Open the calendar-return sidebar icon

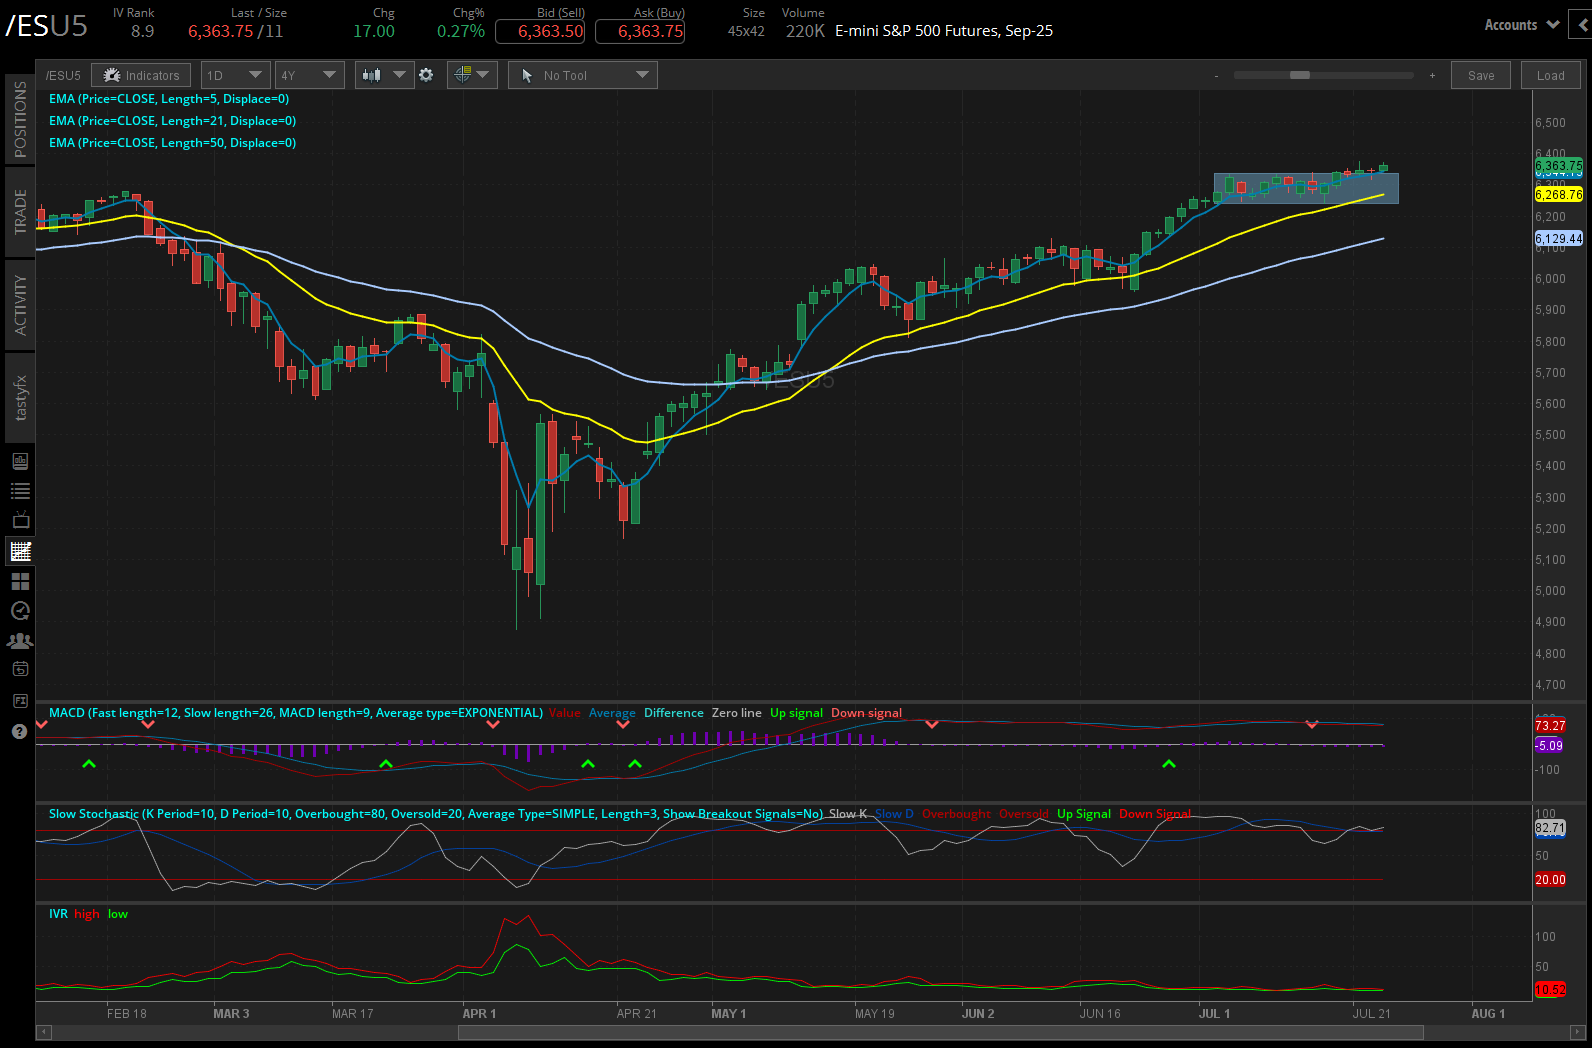pos(20,670)
